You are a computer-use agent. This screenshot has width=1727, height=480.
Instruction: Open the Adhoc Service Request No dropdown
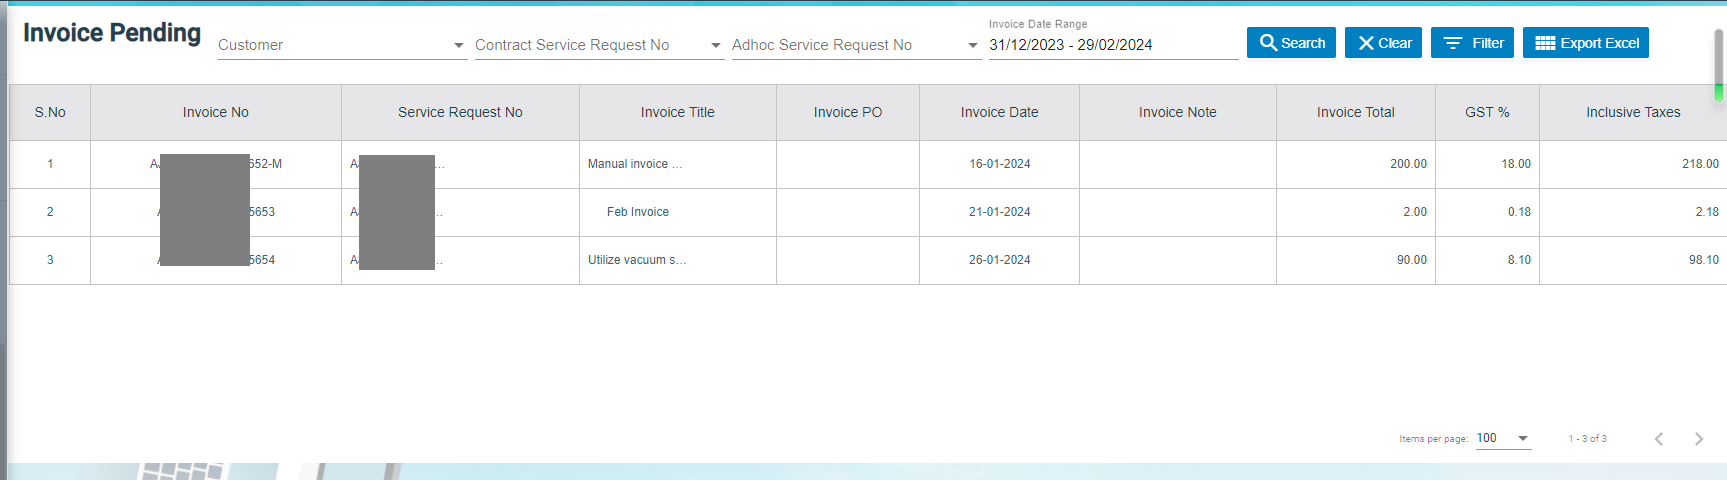855,45
